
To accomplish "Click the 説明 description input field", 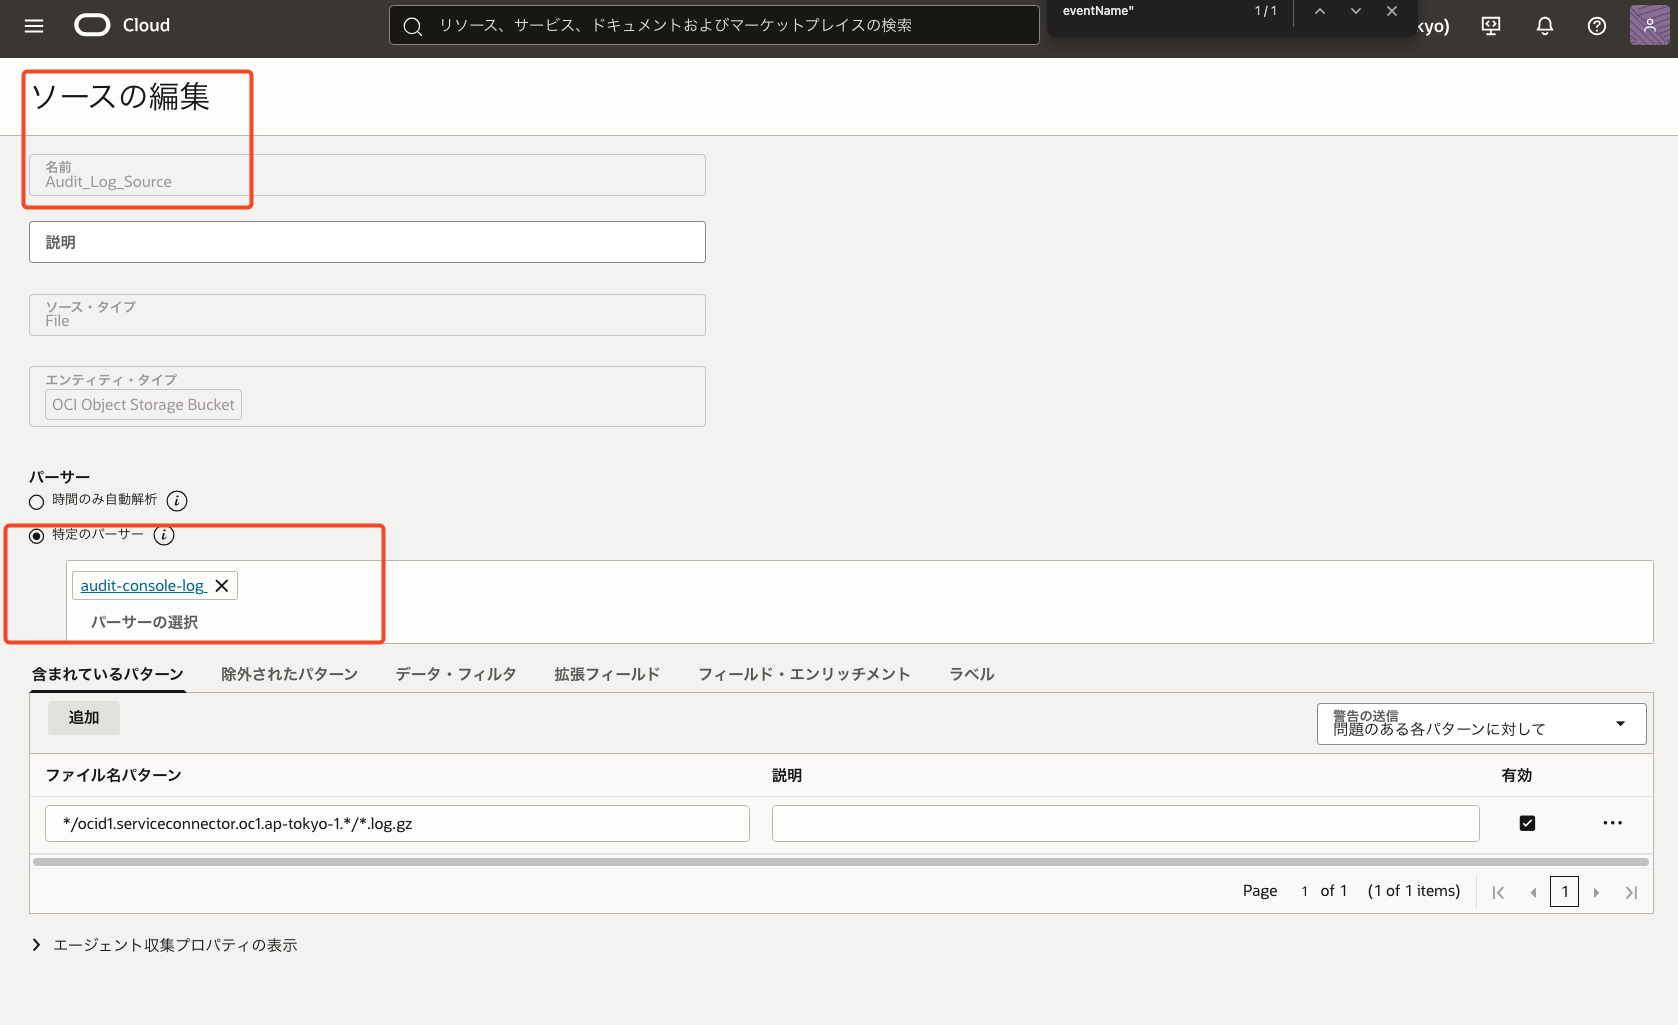I will (367, 242).
